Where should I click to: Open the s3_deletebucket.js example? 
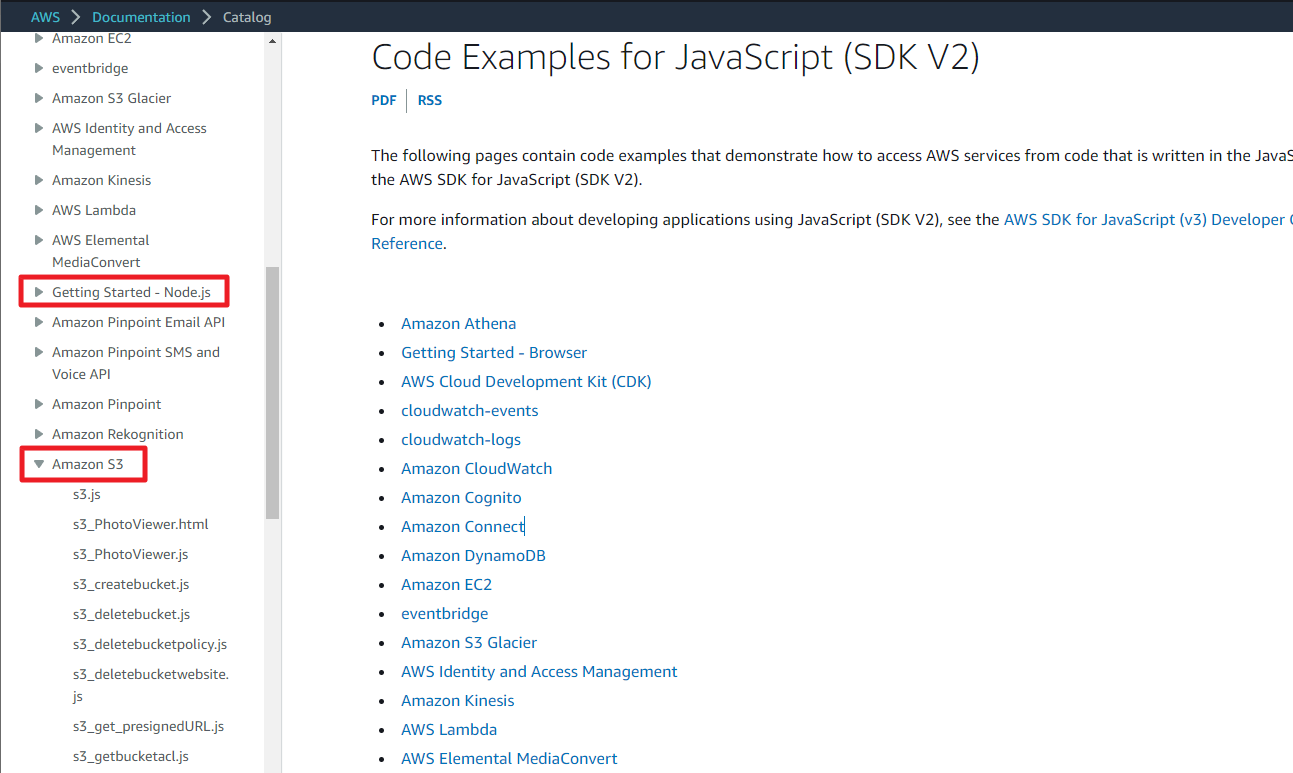click(x=131, y=614)
